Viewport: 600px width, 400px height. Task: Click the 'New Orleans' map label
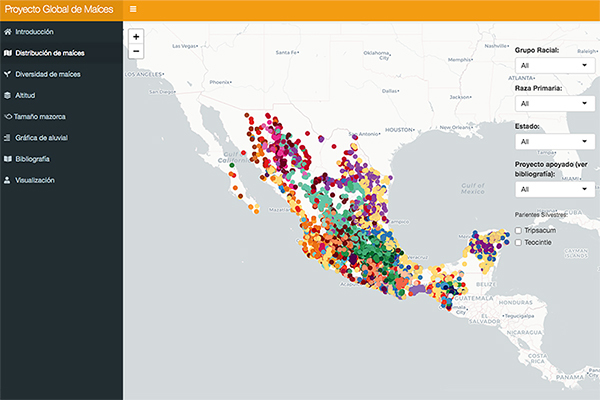[456, 127]
